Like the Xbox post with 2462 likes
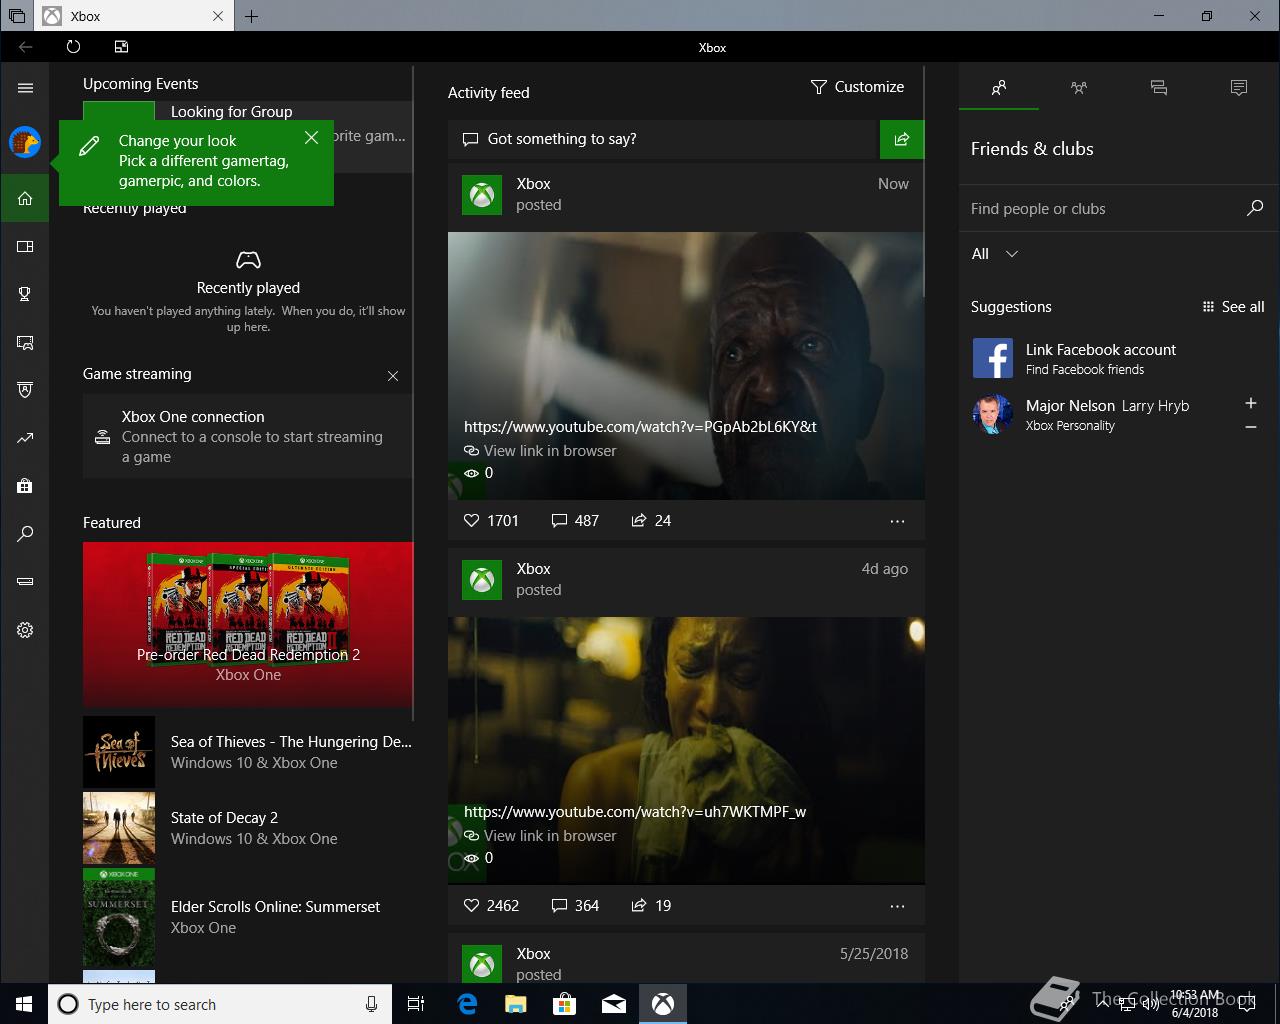The width and height of the screenshot is (1280, 1024). click(x=491, y=905)
